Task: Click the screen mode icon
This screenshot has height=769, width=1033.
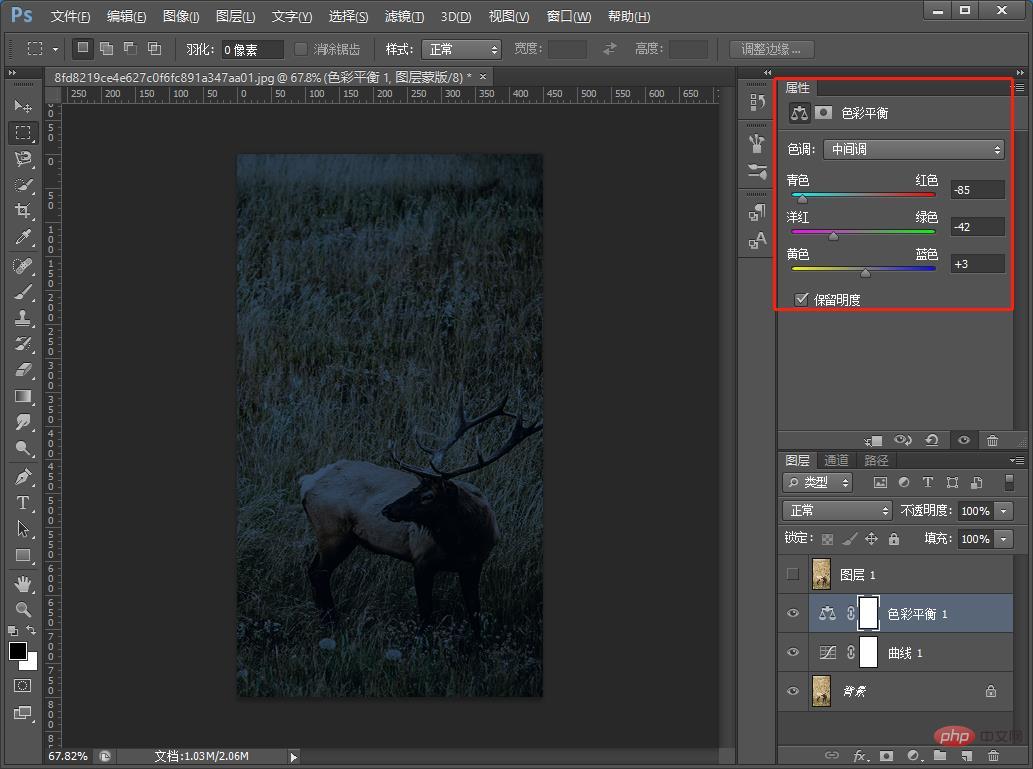Action: [22, 712]
